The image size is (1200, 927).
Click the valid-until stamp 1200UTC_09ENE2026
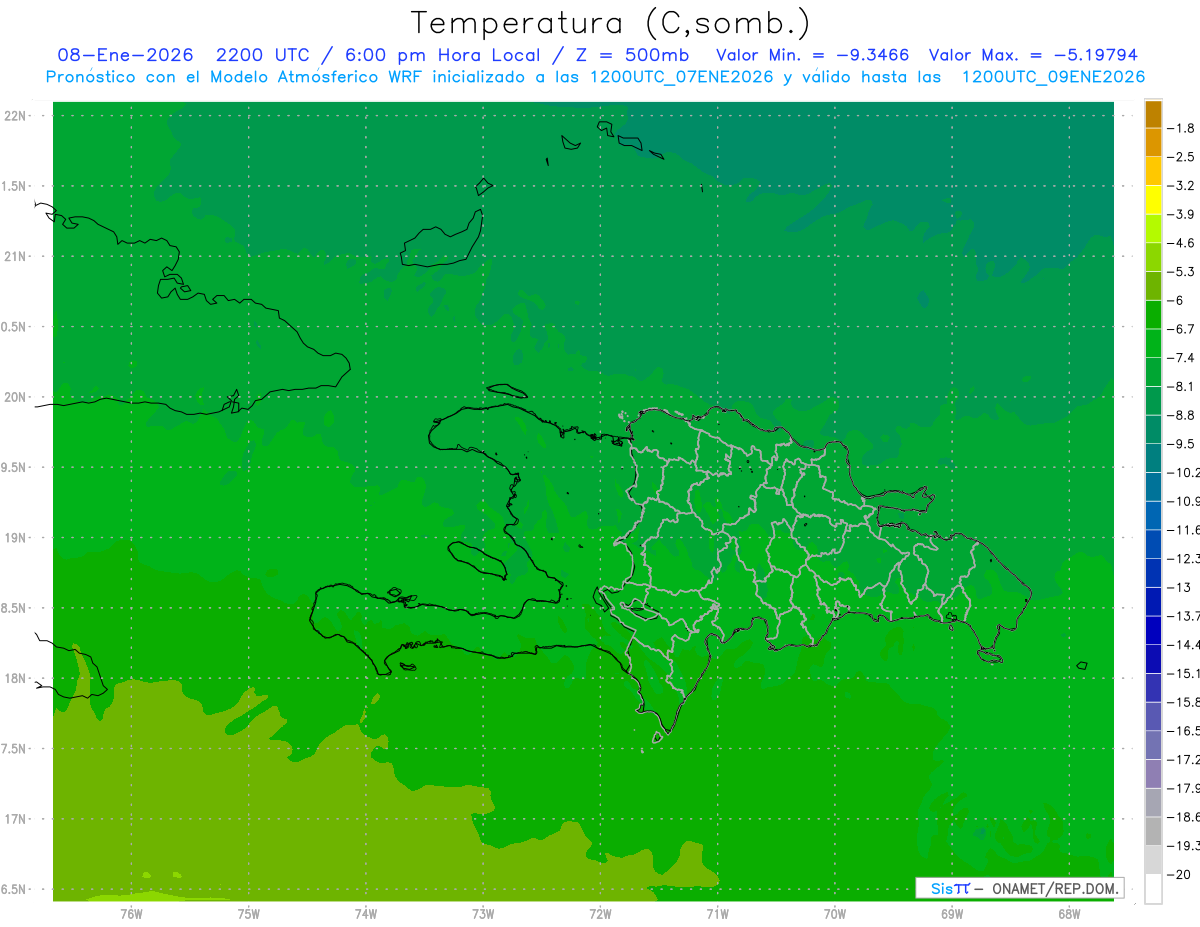click(1053, 77)
